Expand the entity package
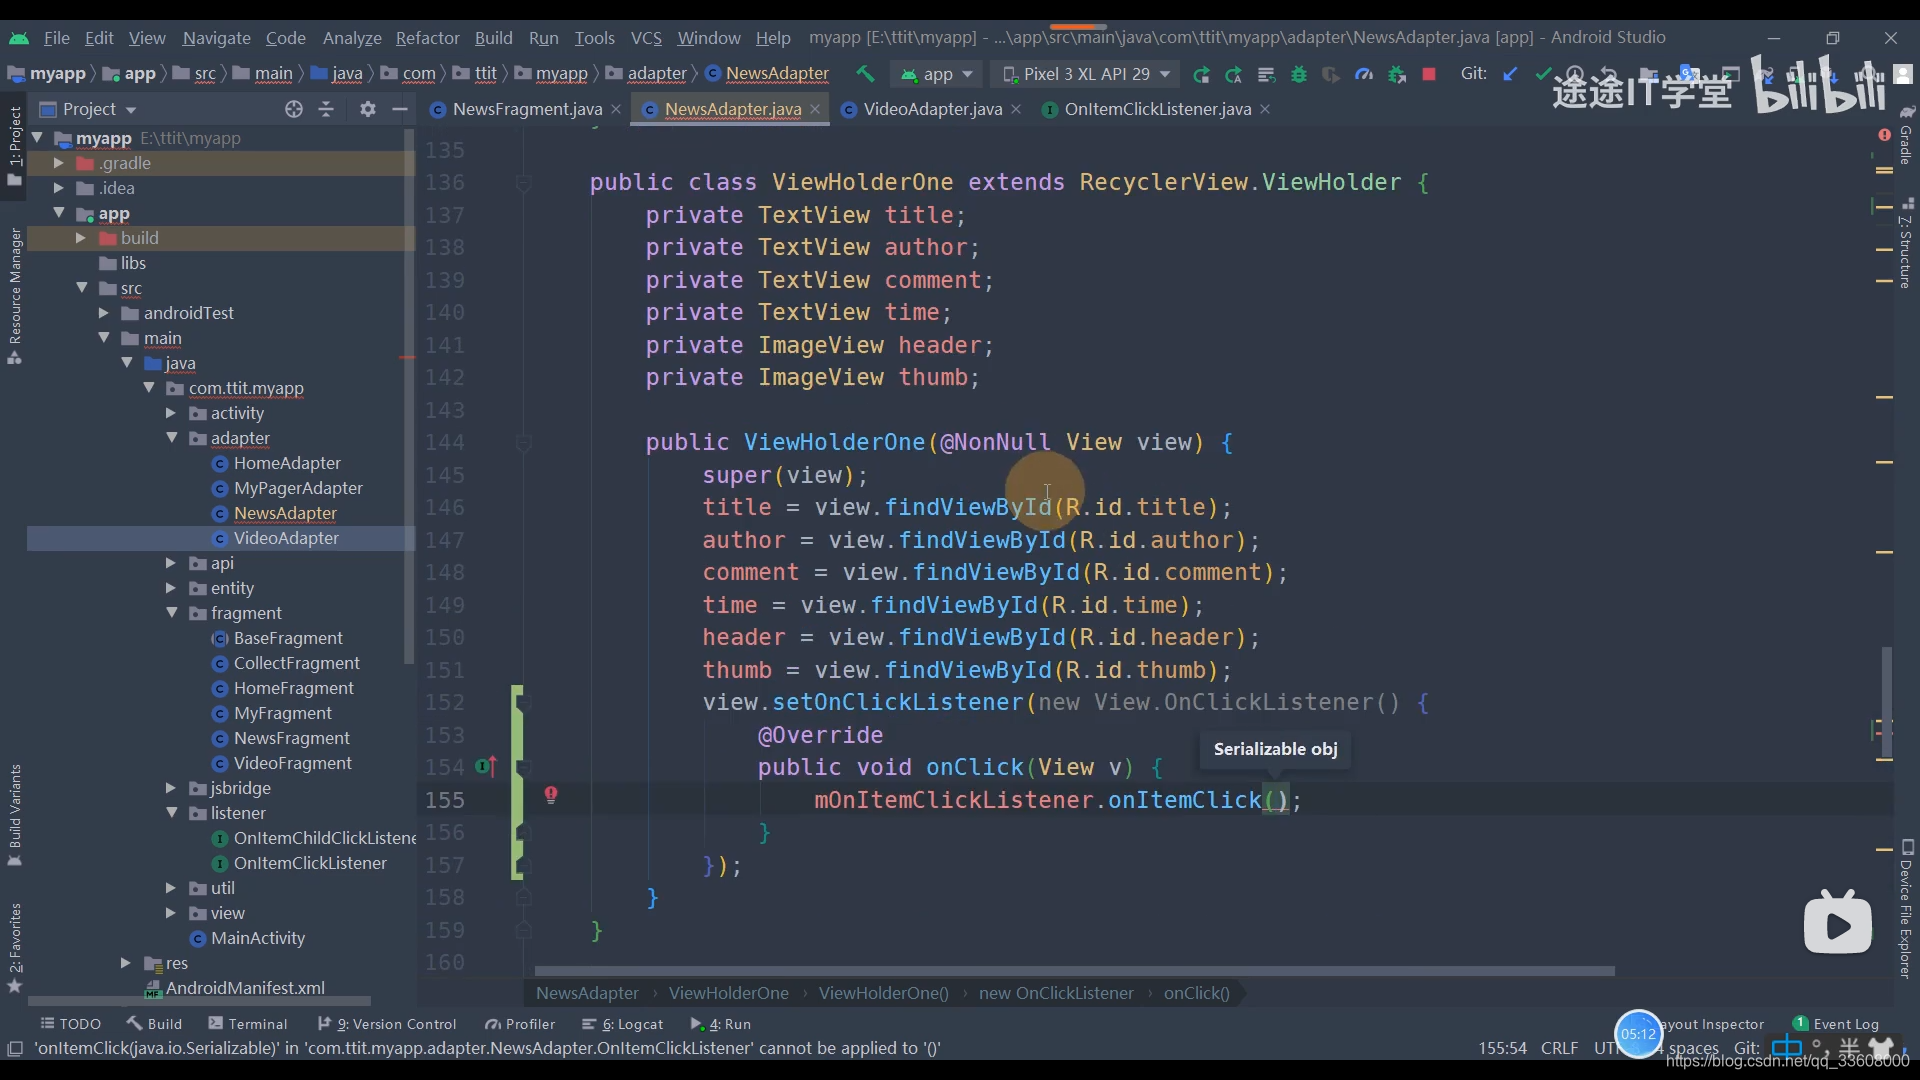 click(171, 588)
